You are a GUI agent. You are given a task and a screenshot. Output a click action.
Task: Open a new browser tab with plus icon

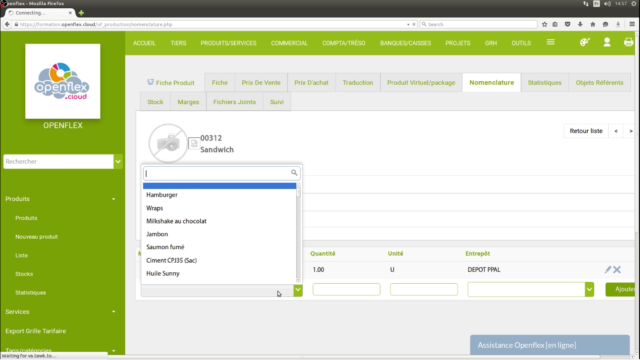(81, 13)
